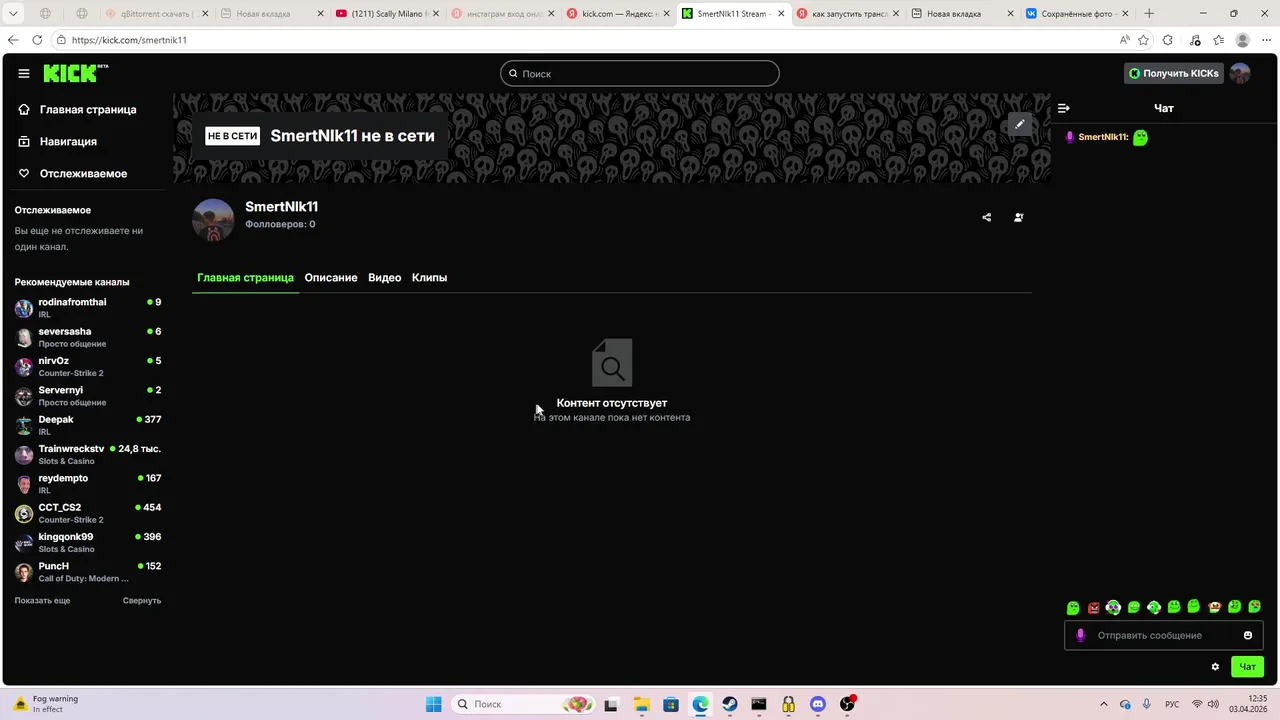Open seversasha channel
Viewport: 1280px width, 720px height.
[87, 337]
